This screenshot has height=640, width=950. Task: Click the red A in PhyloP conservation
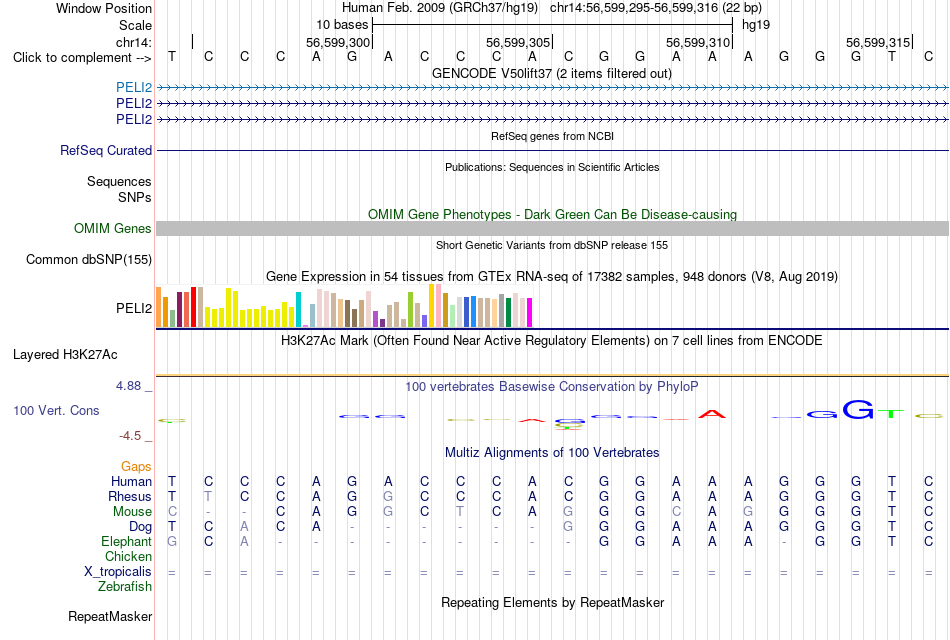[x=712, y=415]
